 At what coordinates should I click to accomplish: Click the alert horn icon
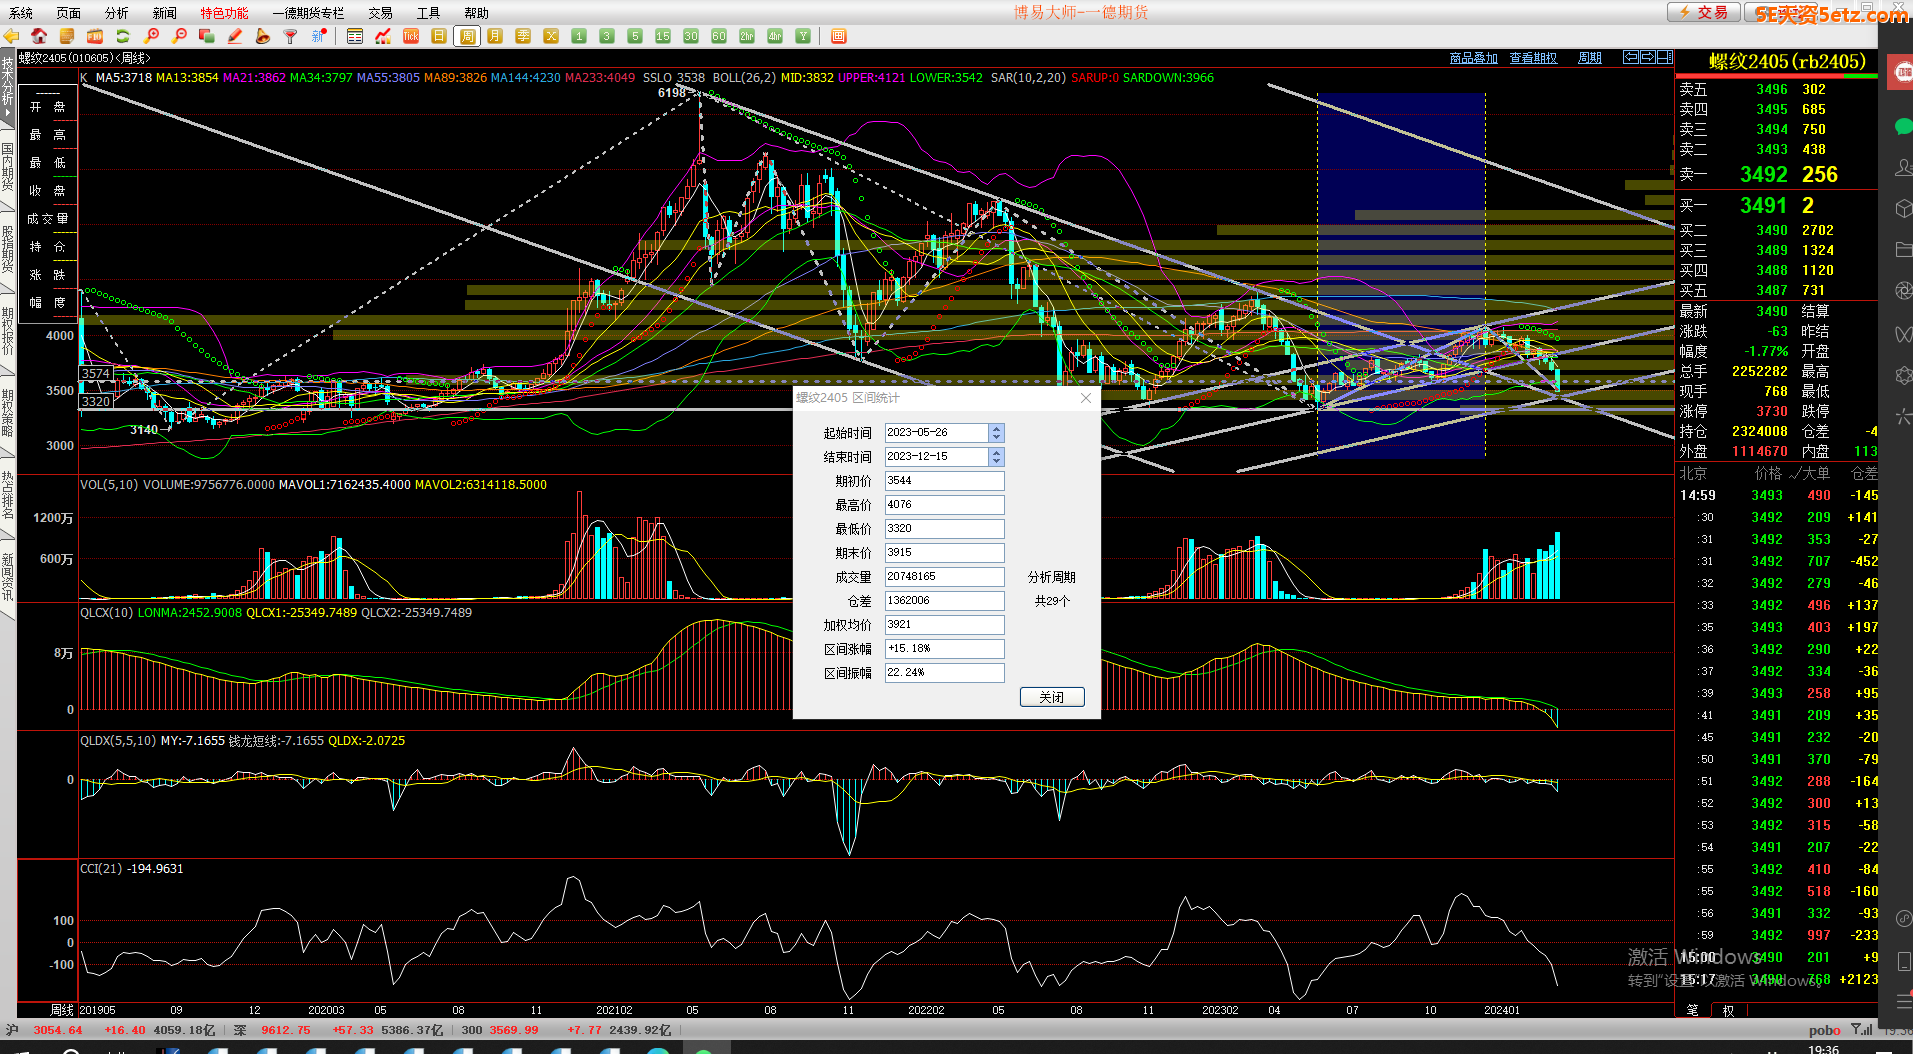(x=263, y=36)
